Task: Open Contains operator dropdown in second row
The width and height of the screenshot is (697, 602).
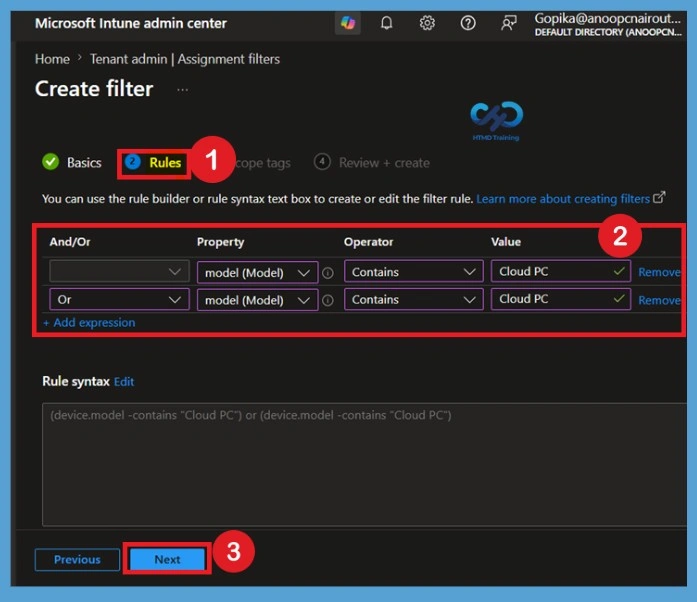Action: point(413,300)
